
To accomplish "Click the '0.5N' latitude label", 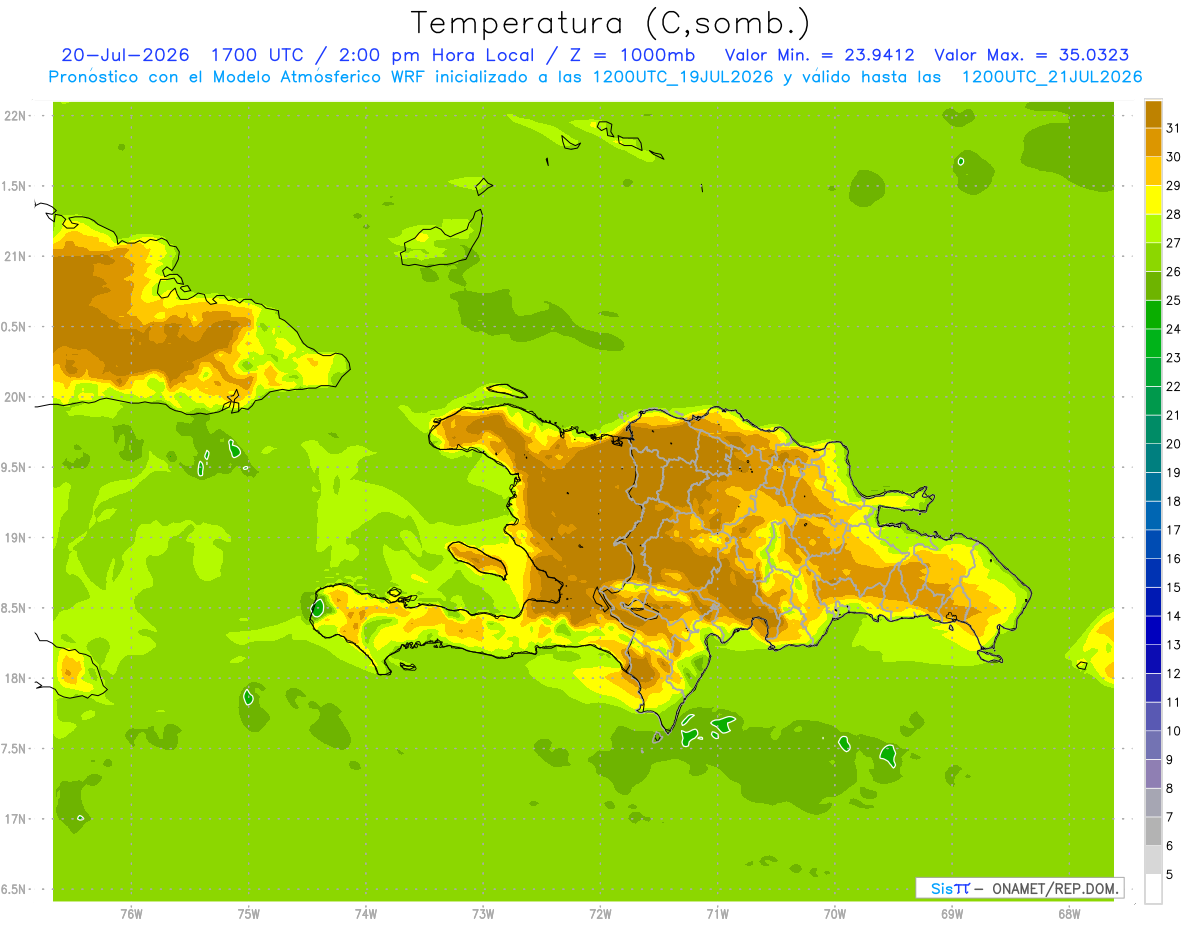I will coord(15,327).
